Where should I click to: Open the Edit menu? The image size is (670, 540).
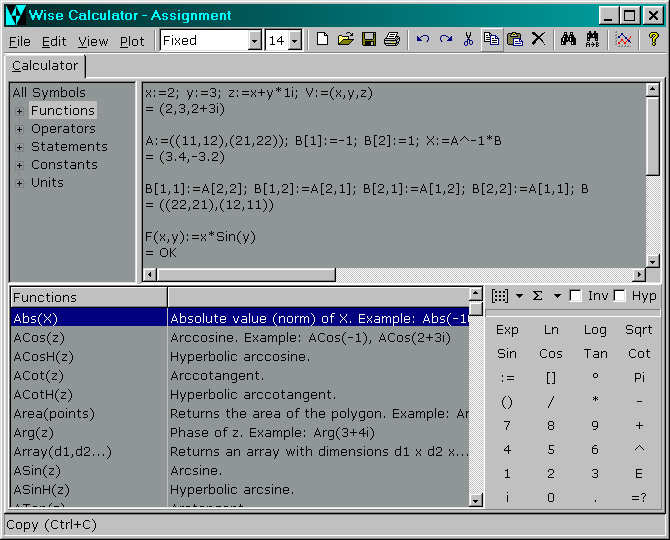pyautogui.click(x=54, y=41)
